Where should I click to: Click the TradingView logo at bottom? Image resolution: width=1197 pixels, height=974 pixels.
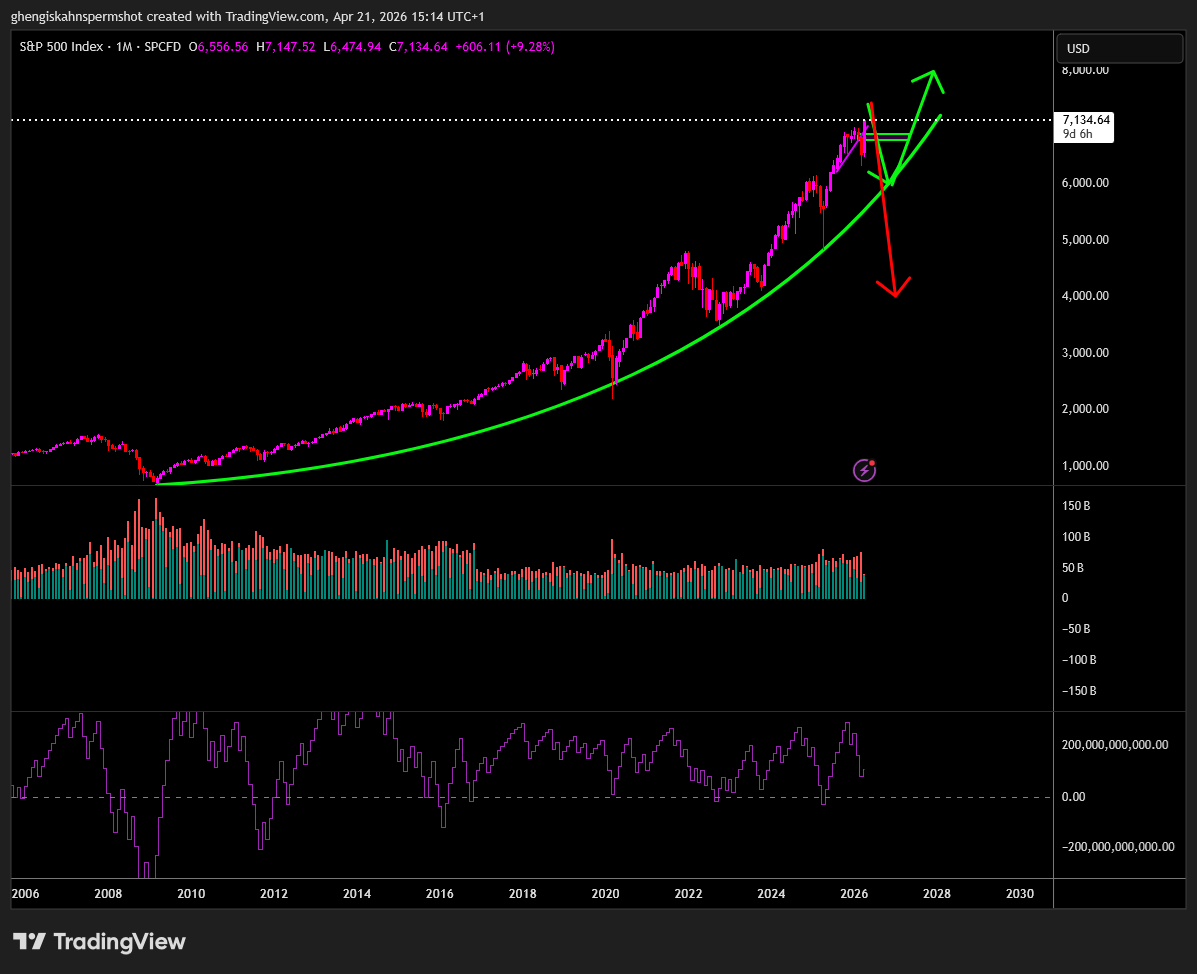point(99,941)
